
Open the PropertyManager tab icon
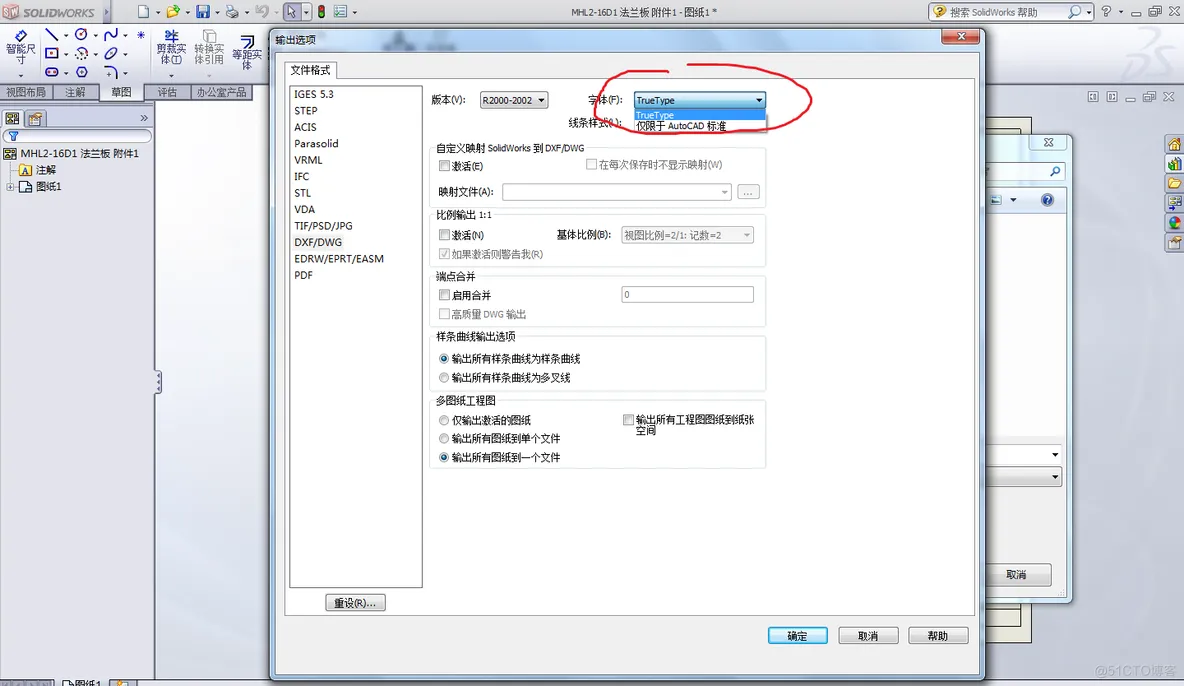(x=35, y=119)
